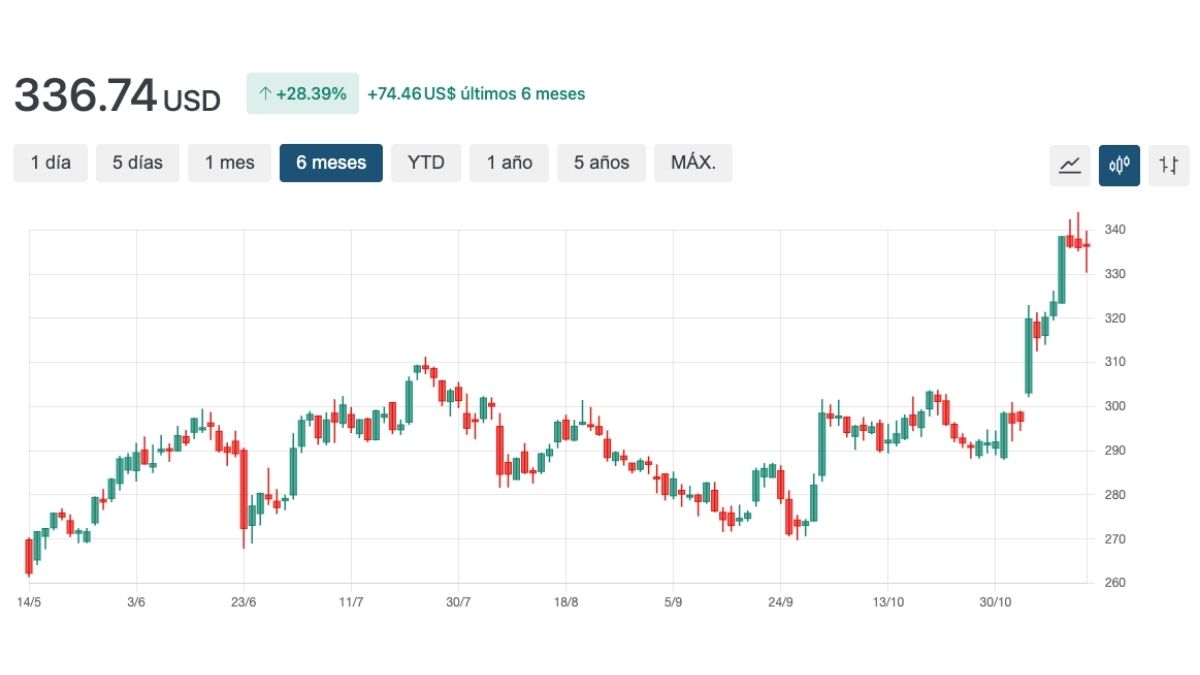Click the 336.74 USD price value
The image size is (1200, 675).
pyautogui.click(x=116, y=96)
